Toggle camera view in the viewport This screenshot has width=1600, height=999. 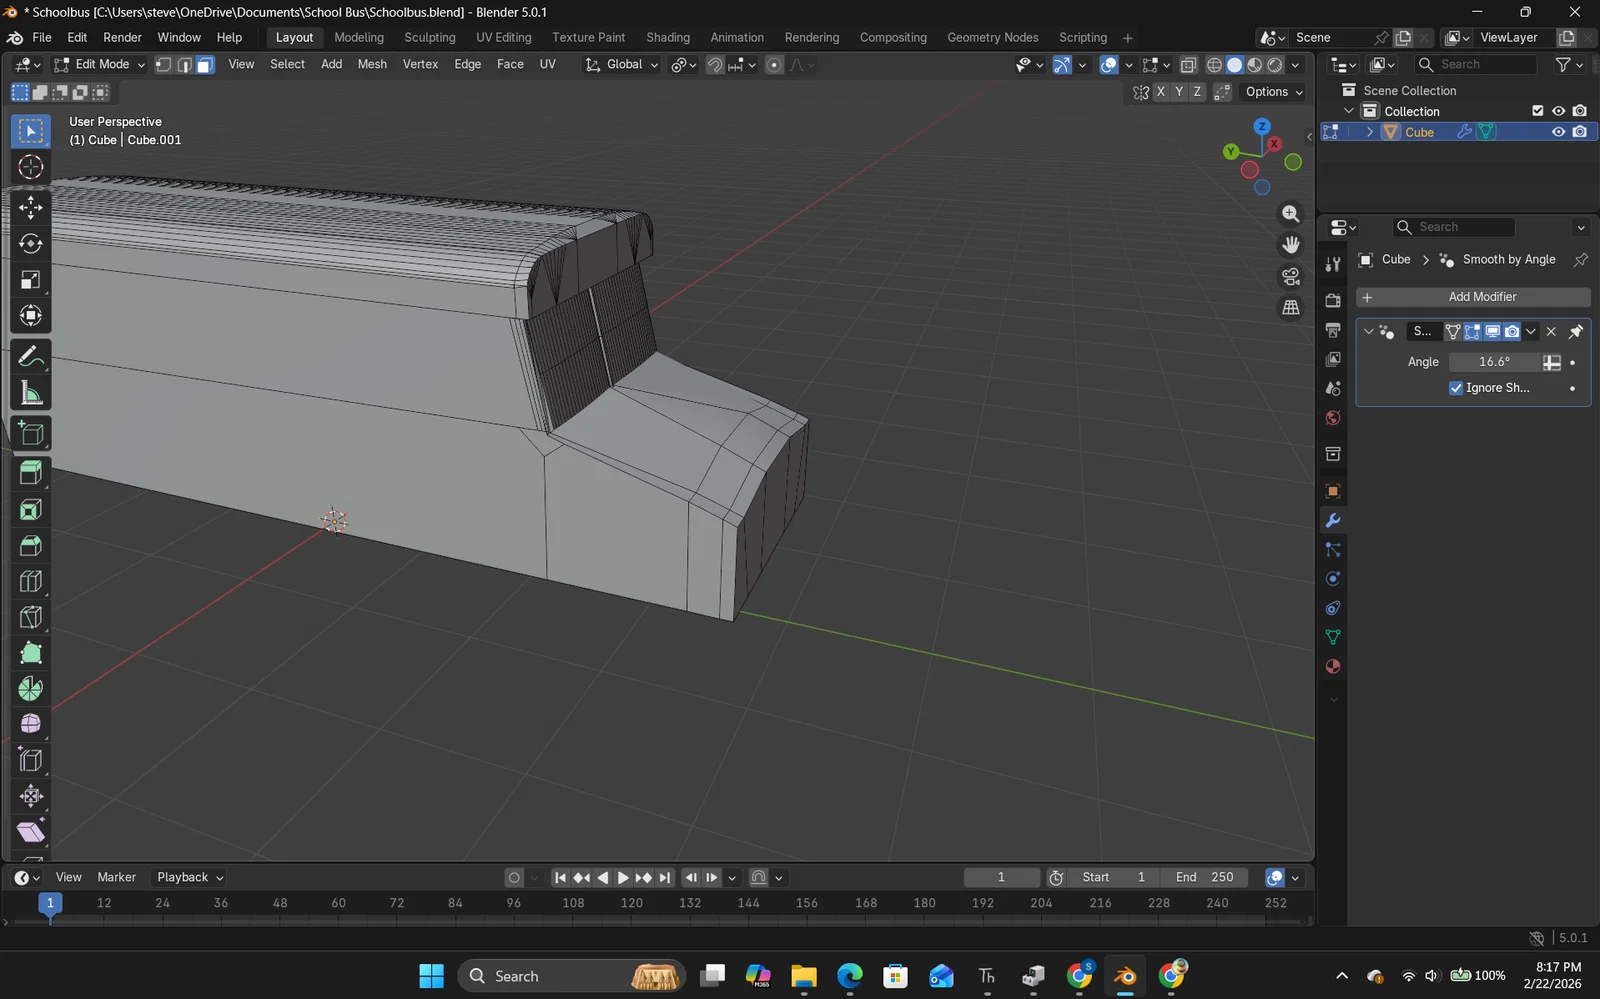coord(1291,276)
